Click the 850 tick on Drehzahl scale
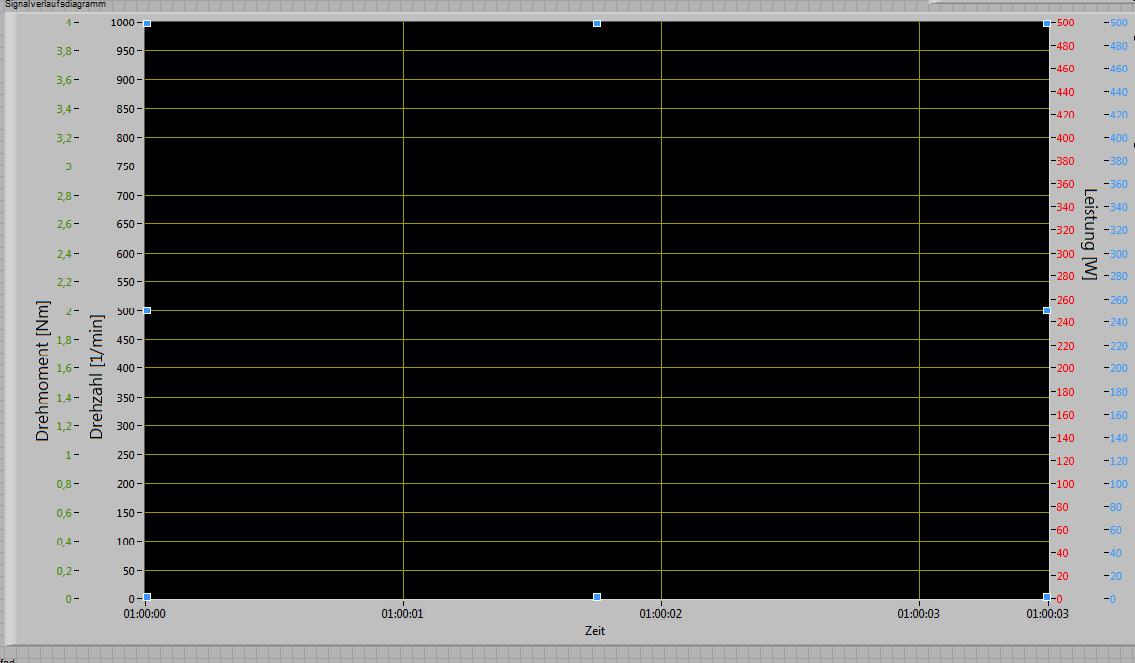 [125, 109]
